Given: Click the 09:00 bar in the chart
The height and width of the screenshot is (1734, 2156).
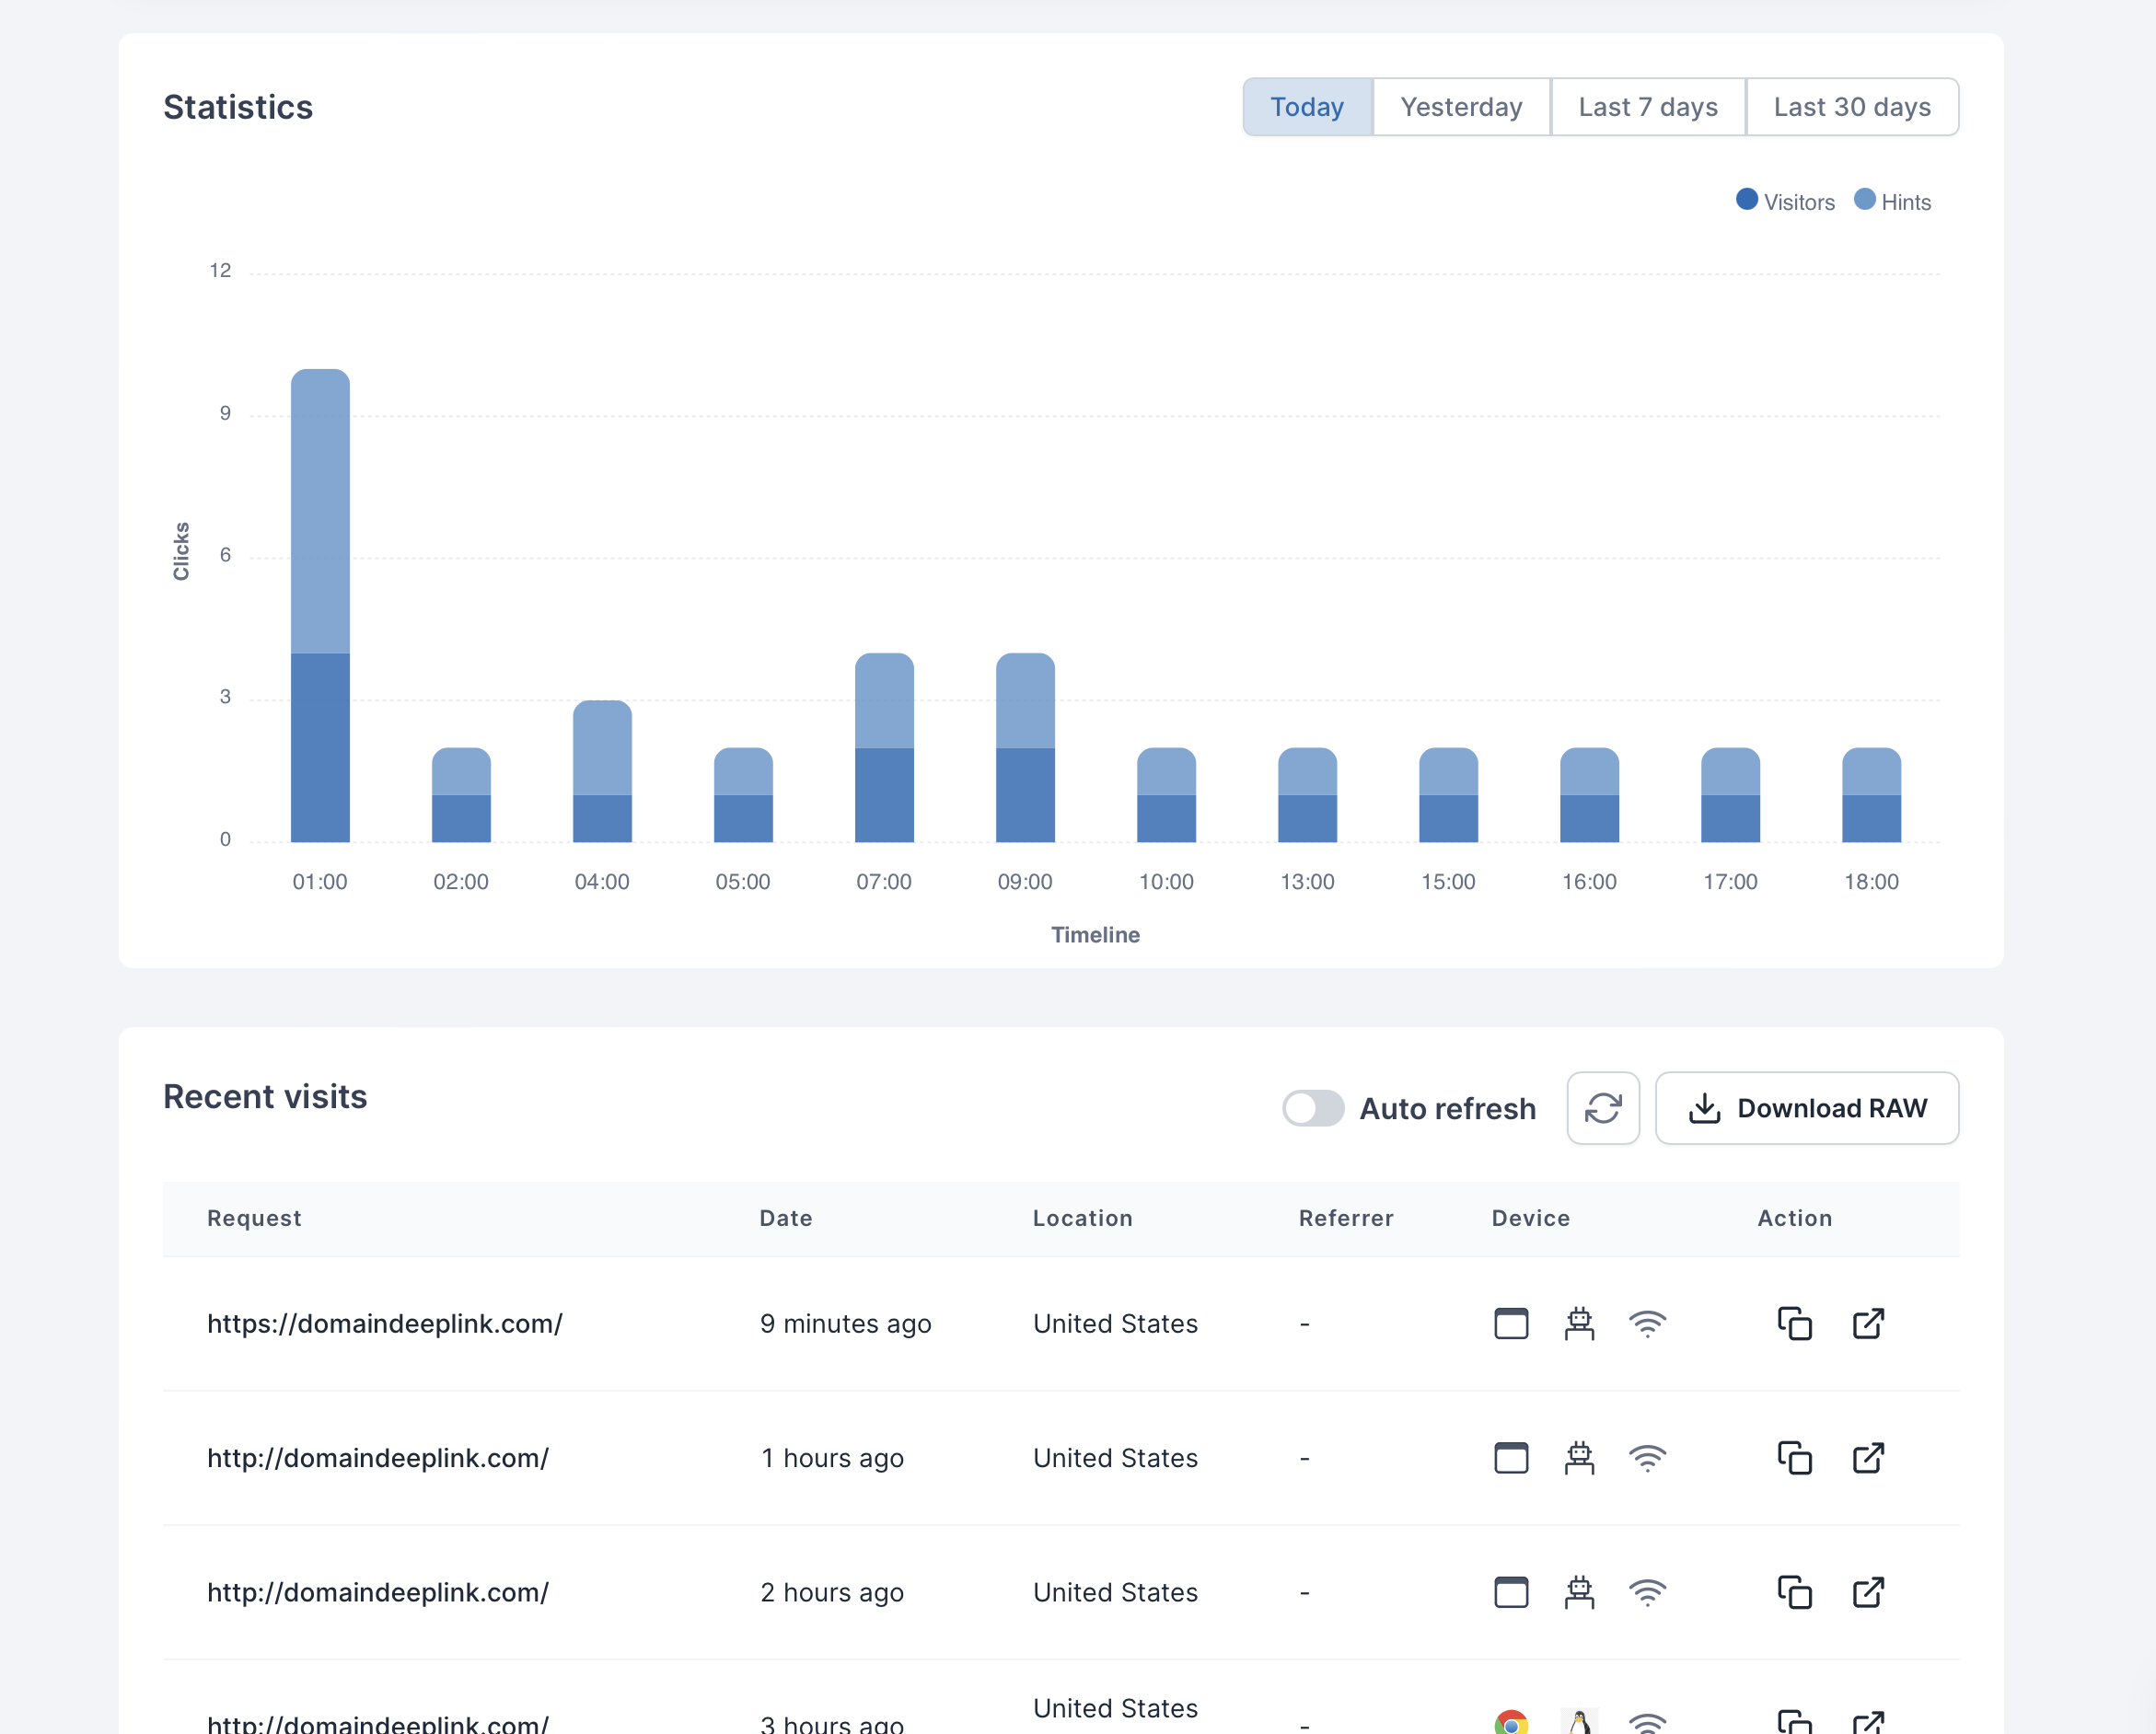Looking at the screenshot, I should pos(1025,748).
